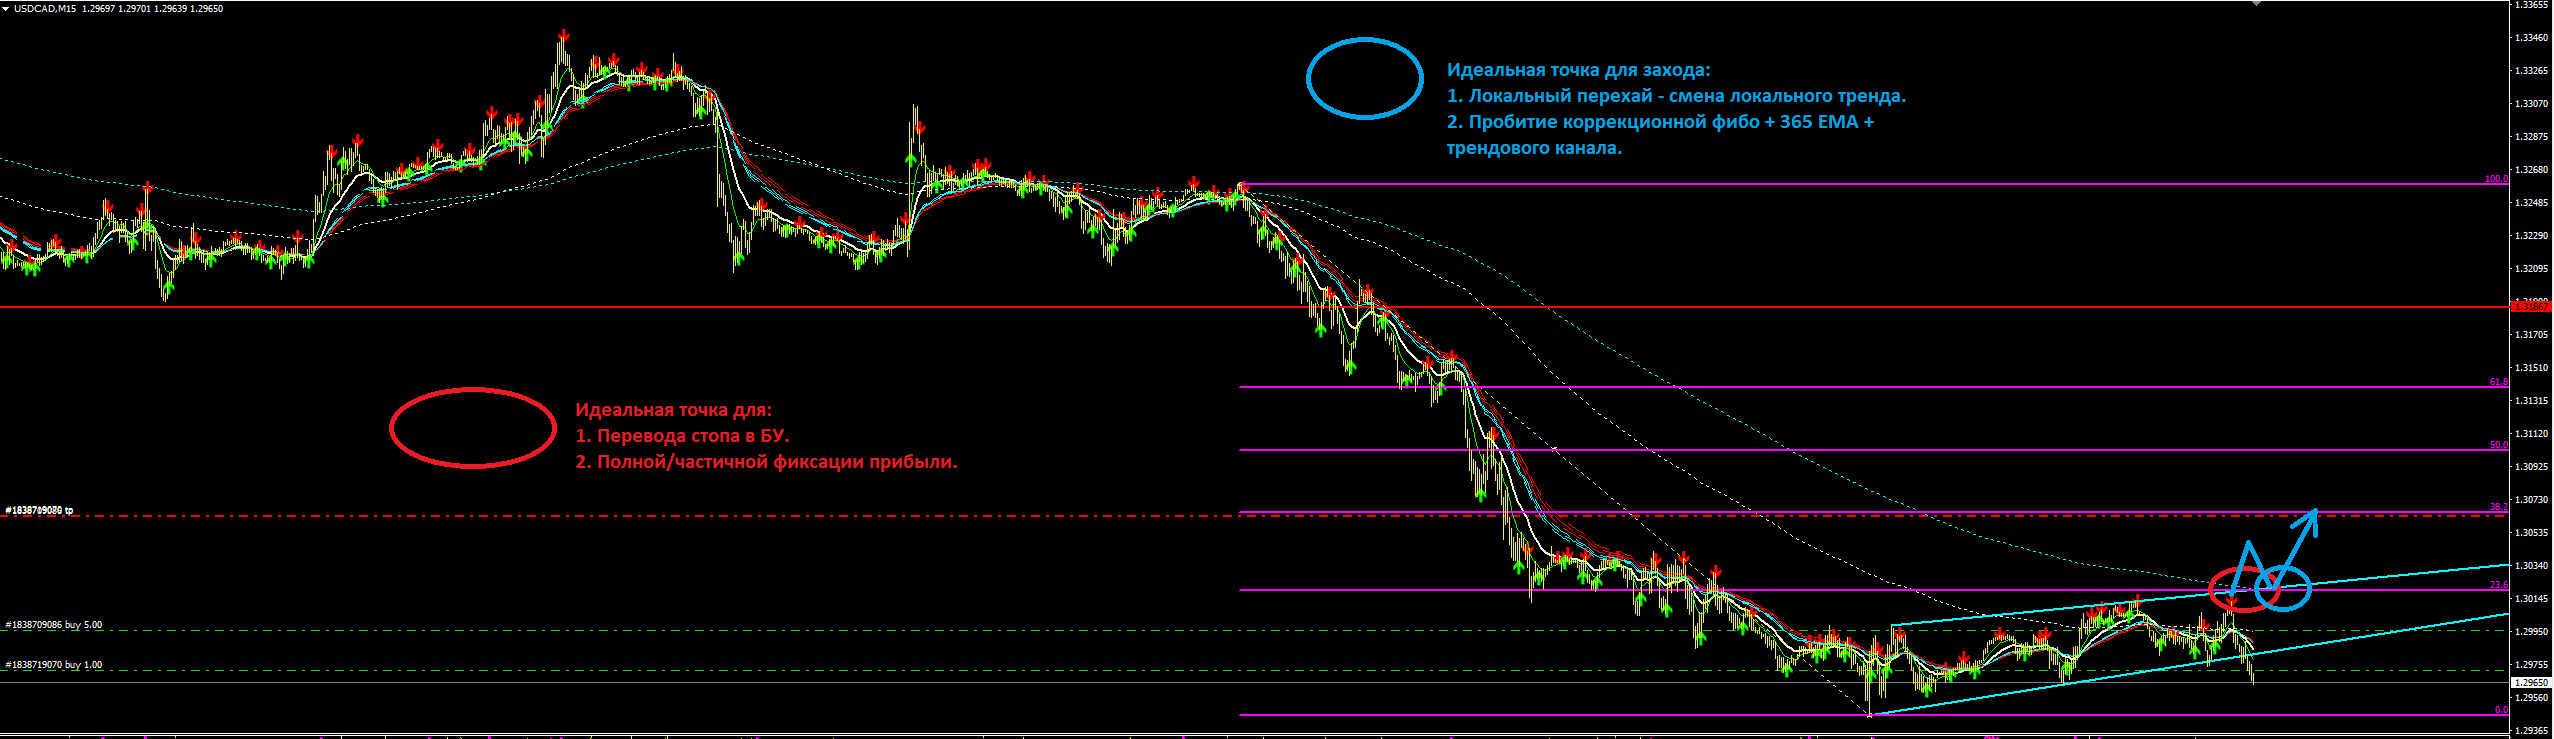
Task: Click 1.32875 on the price scale
Action: click(x=2531, y=137)
